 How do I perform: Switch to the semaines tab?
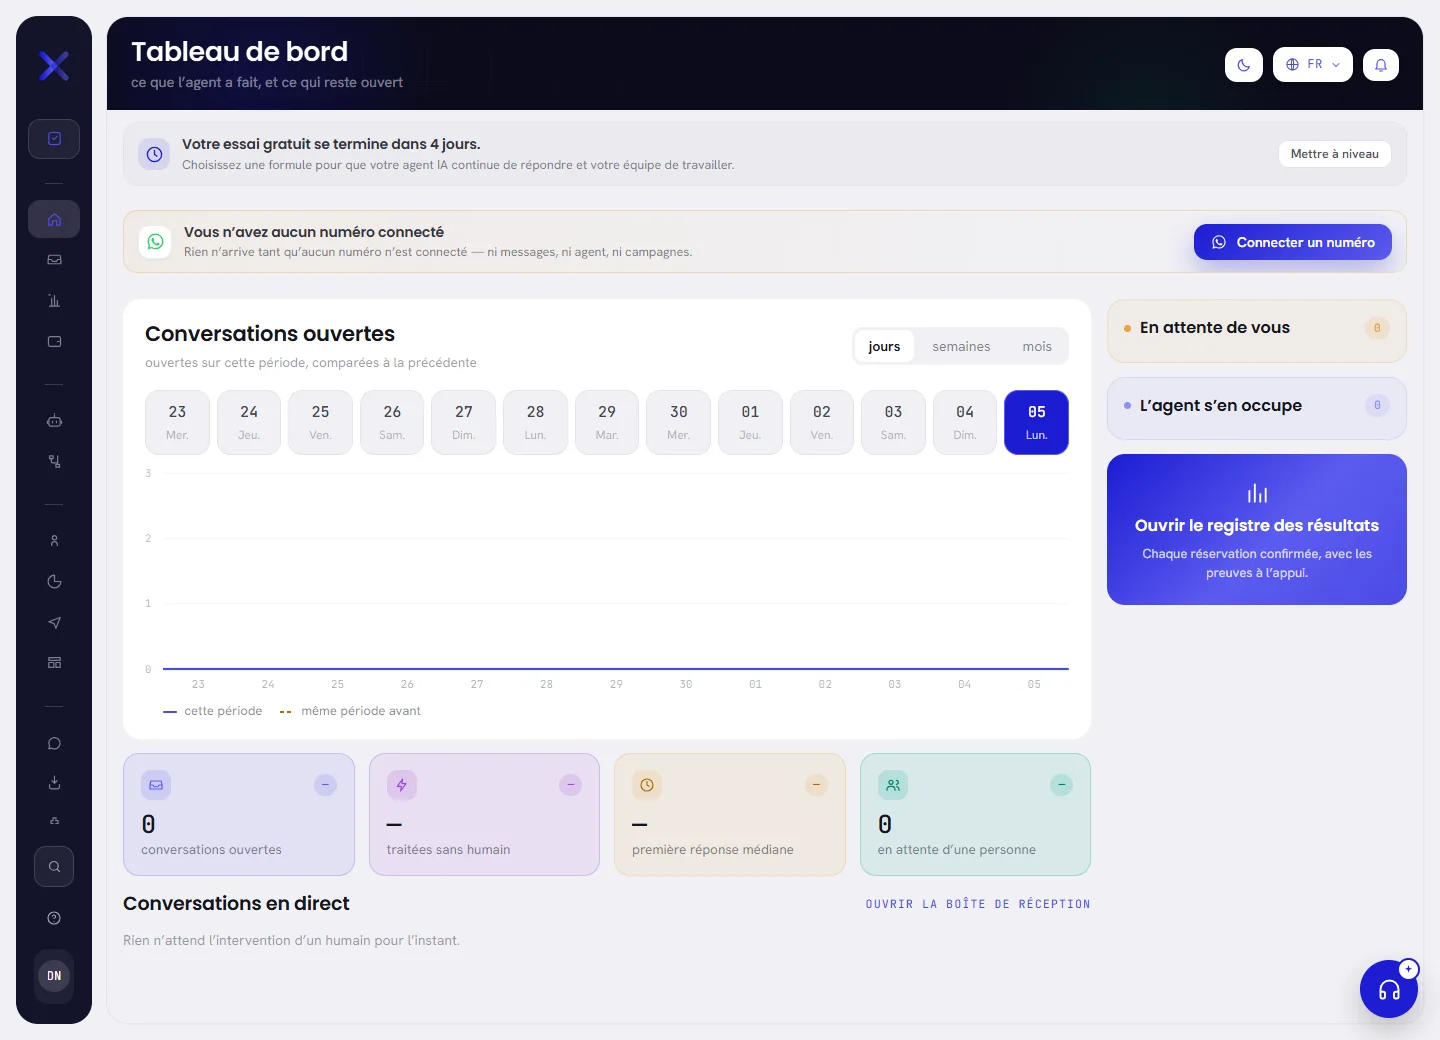coord(961,347)
